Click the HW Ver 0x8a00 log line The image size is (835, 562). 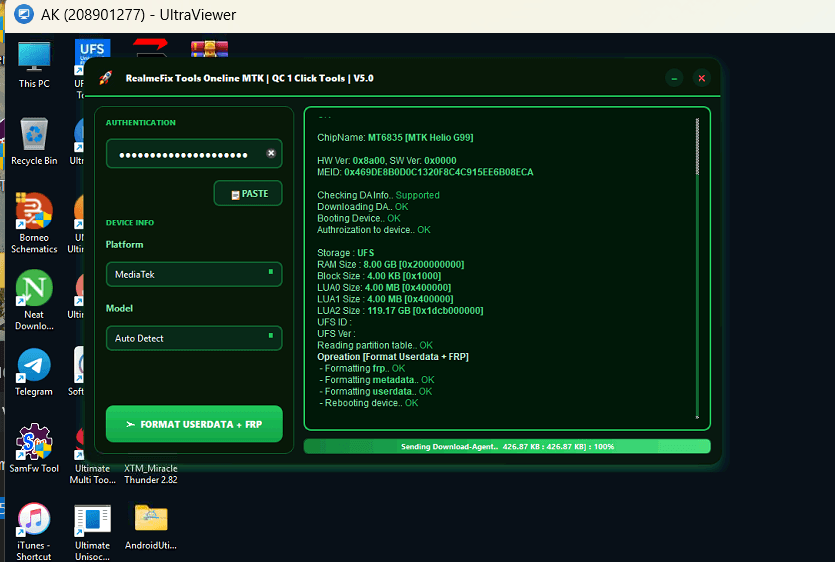(x=387, y=160)
